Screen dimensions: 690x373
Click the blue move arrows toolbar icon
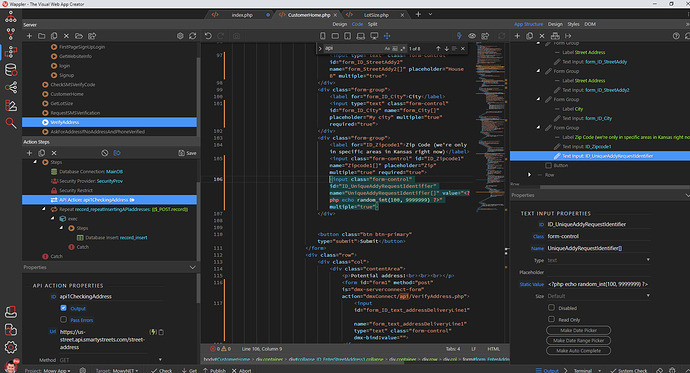click(x=387, y=36)
